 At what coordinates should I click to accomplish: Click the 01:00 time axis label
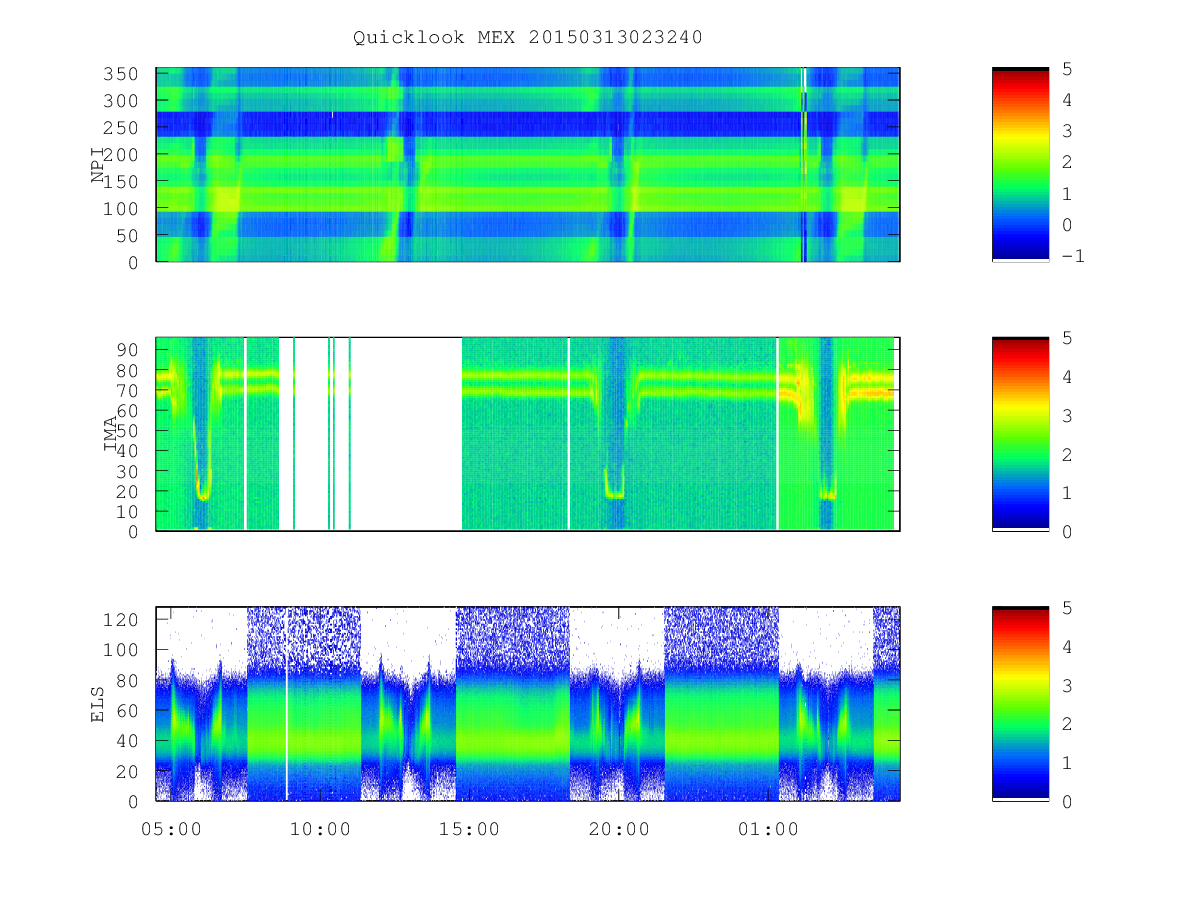click(x=767, y=829)
